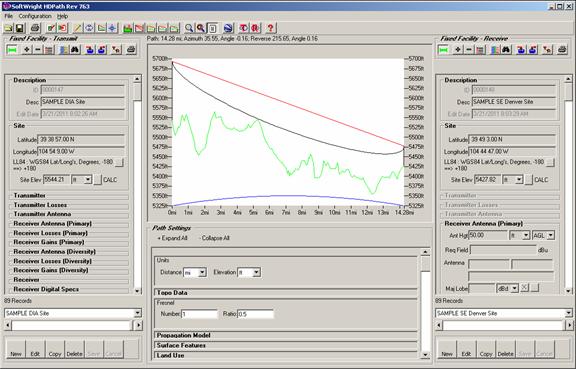Click the red question mark help icon
The image size is (576, 369).
click(270, 28)
